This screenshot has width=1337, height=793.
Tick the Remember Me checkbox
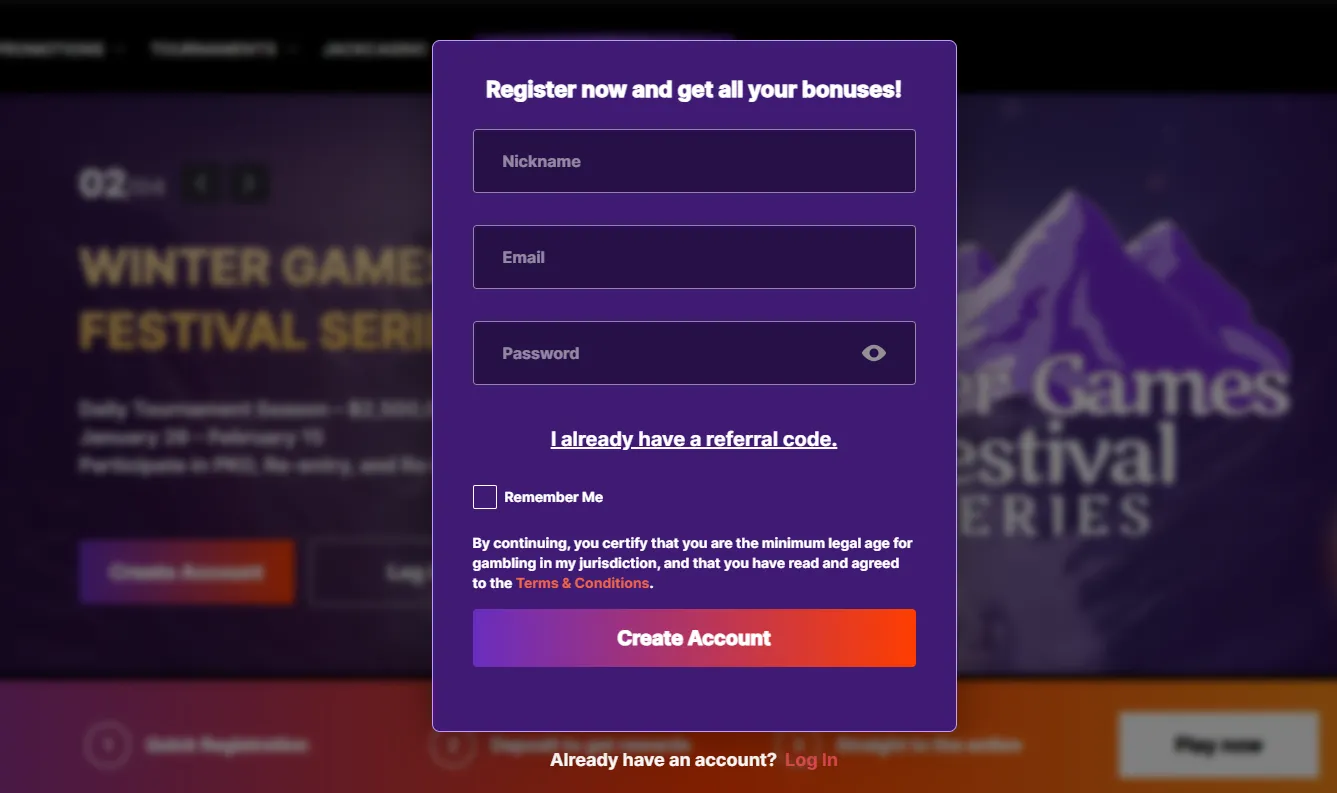point(485,497)
